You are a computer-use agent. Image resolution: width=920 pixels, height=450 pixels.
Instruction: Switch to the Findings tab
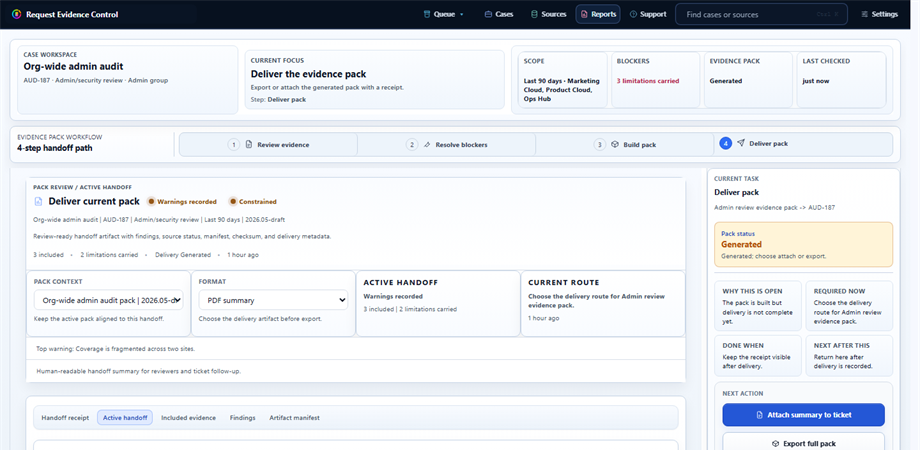(x=242, y=418)
